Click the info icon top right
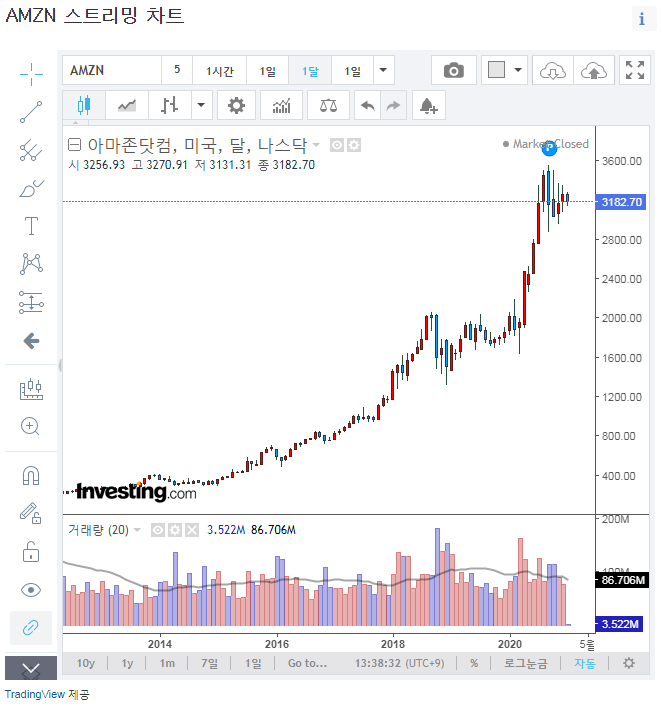The height and width of the screenshot is (710, 663). click(x=643, y=19)
